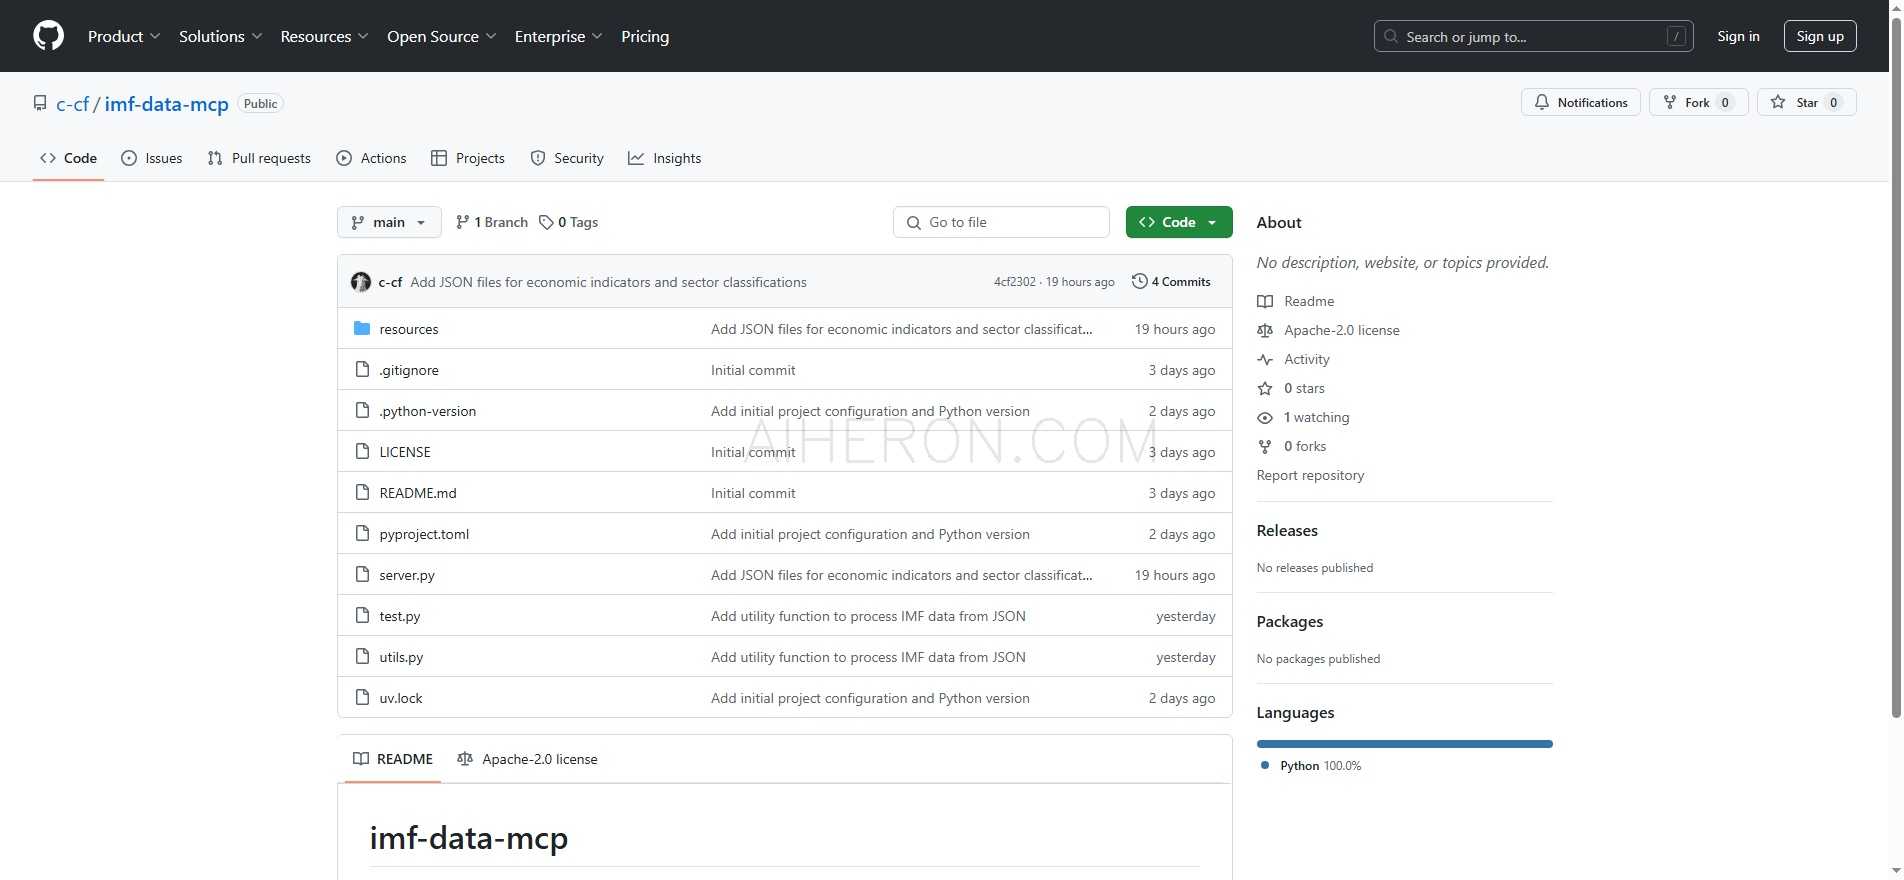Open the GitHub homepage logo

(48, 36)
